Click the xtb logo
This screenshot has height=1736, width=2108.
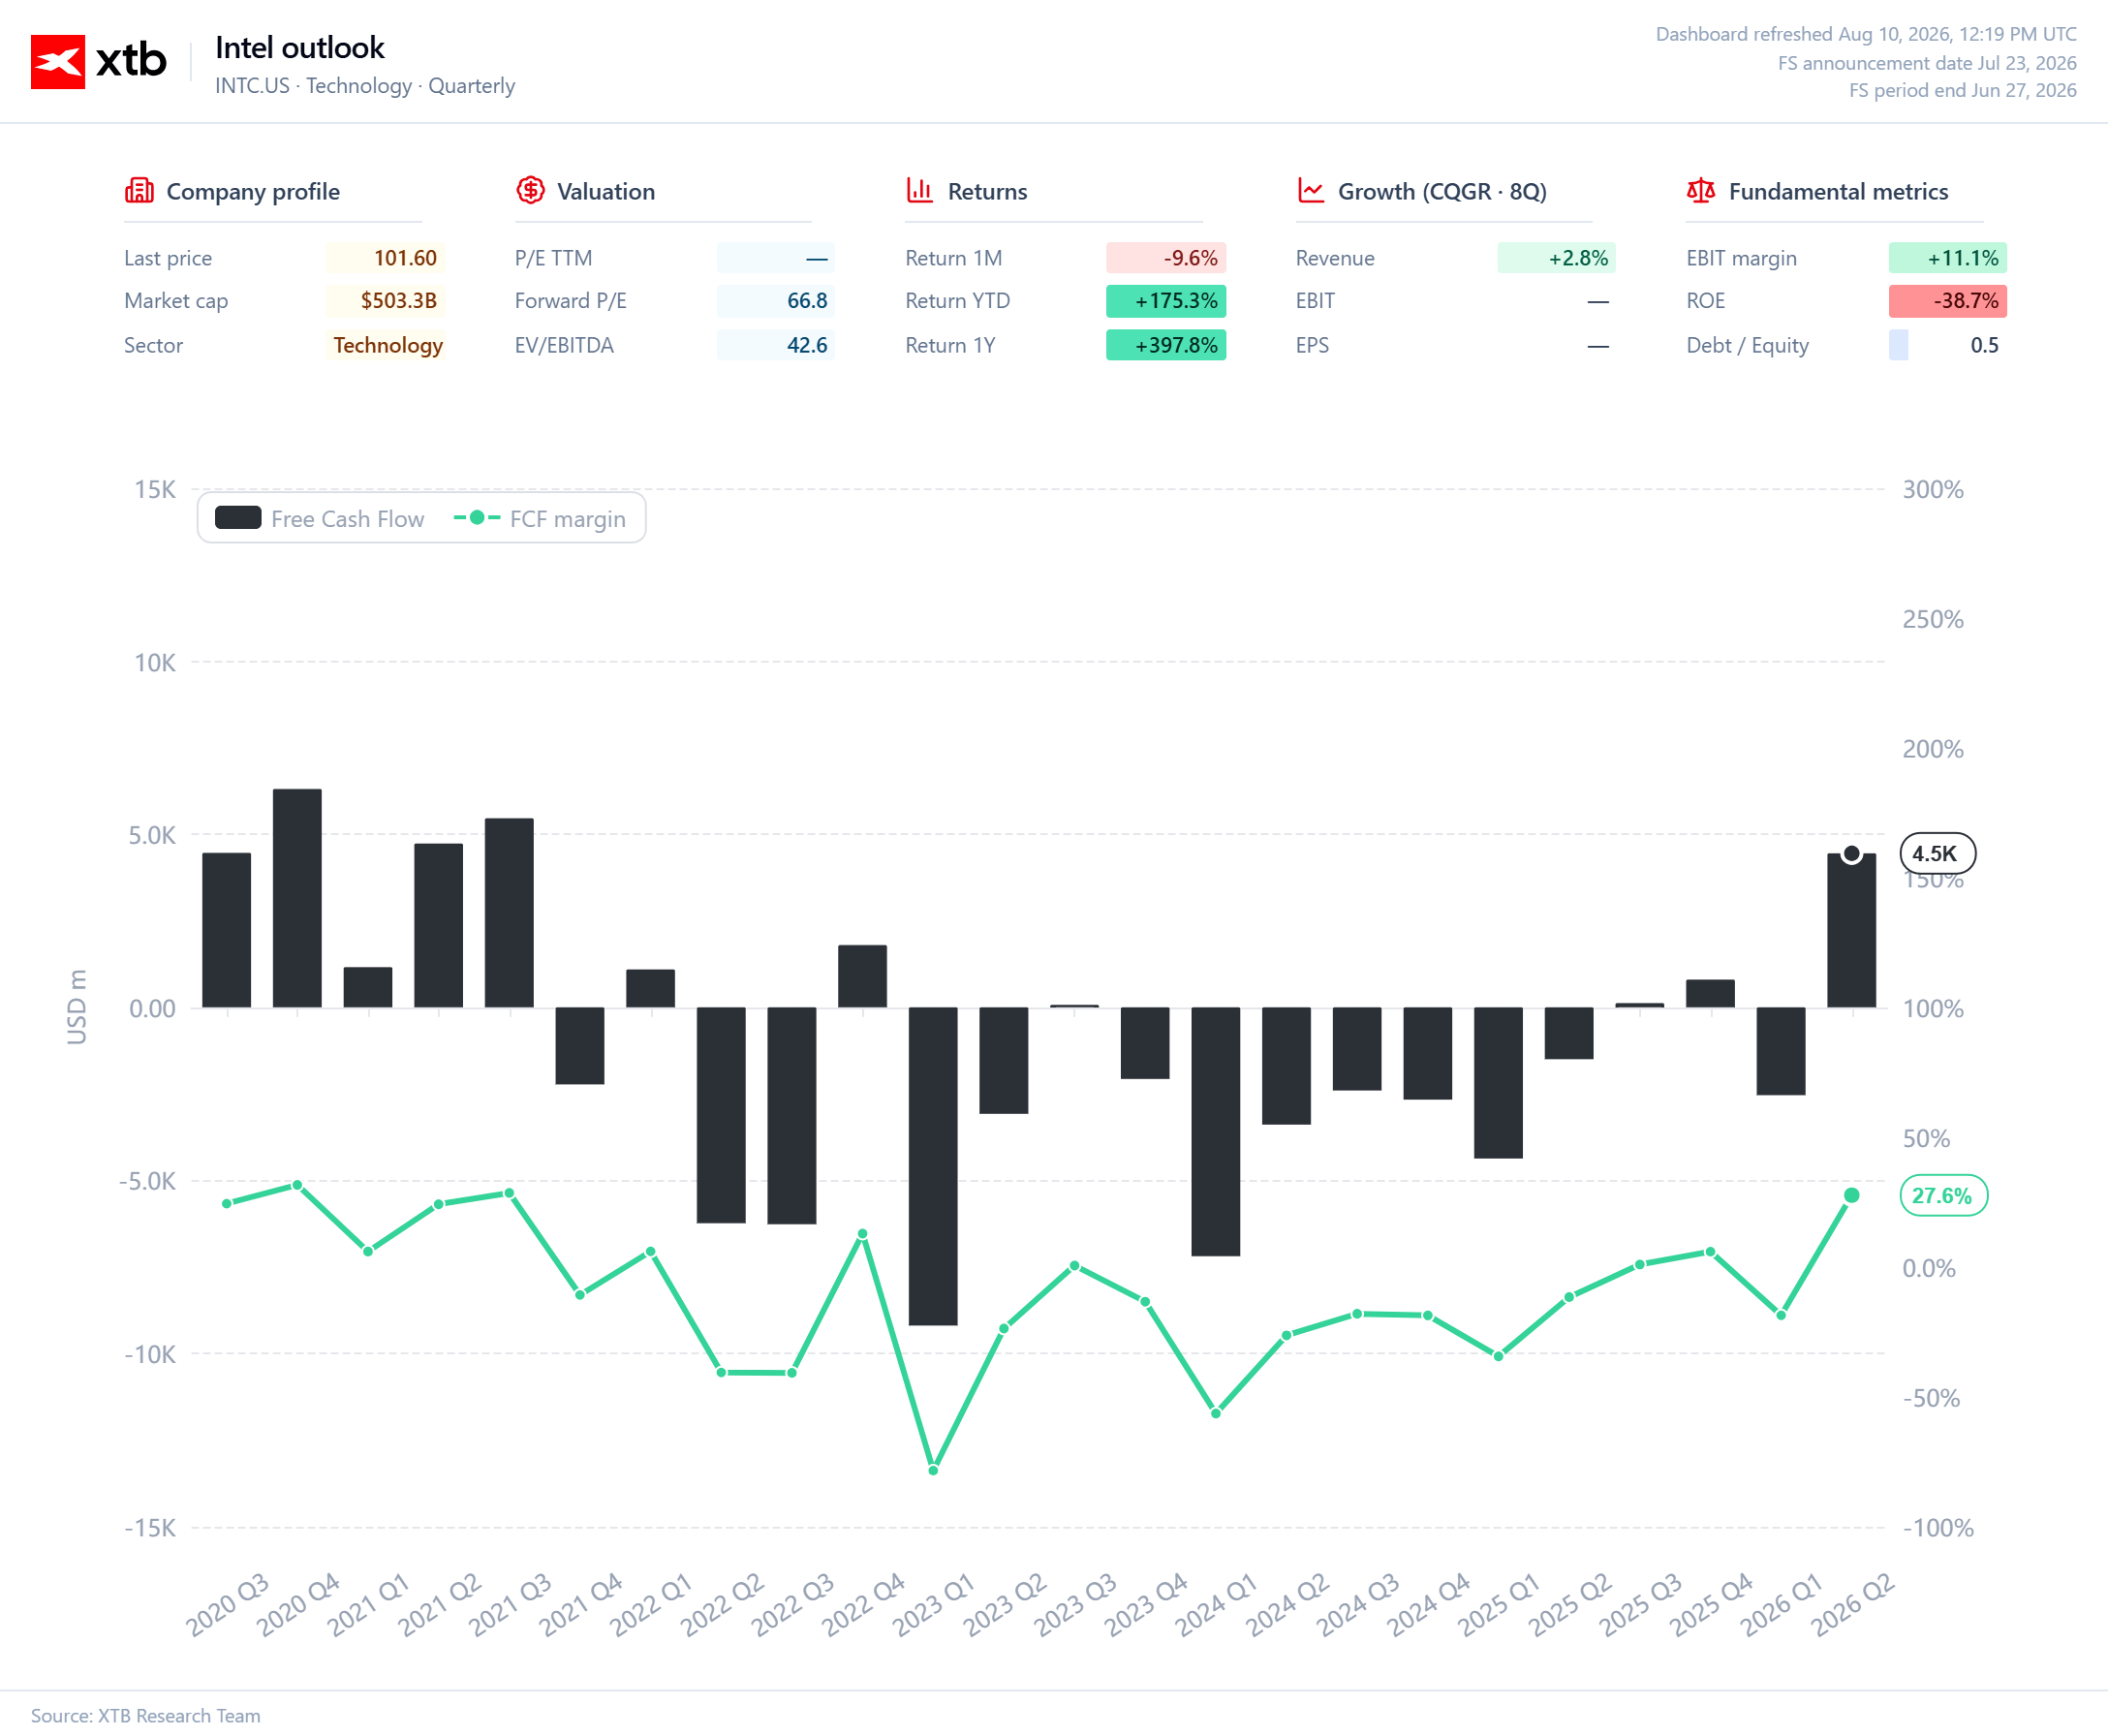pyautogui.click(x=98, y=62)
